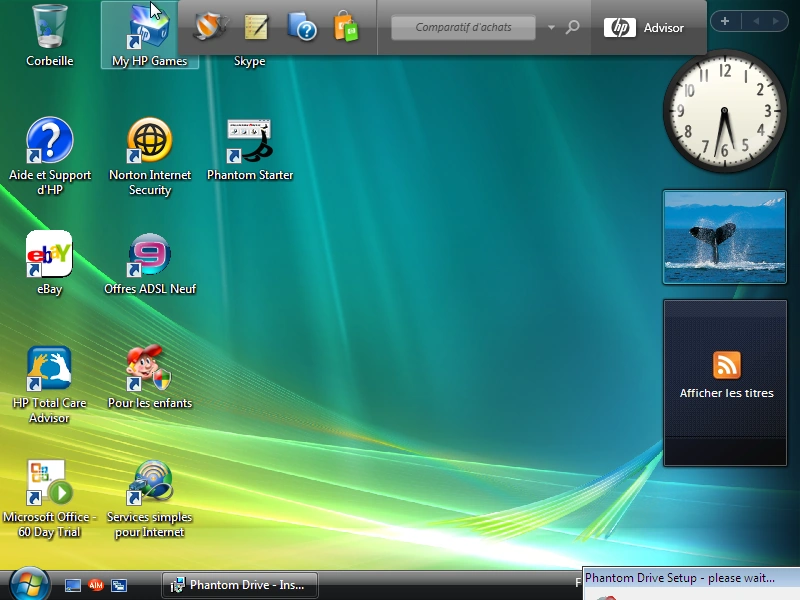Expand the search dropdown arrow in HP dock

click(551, 28)
